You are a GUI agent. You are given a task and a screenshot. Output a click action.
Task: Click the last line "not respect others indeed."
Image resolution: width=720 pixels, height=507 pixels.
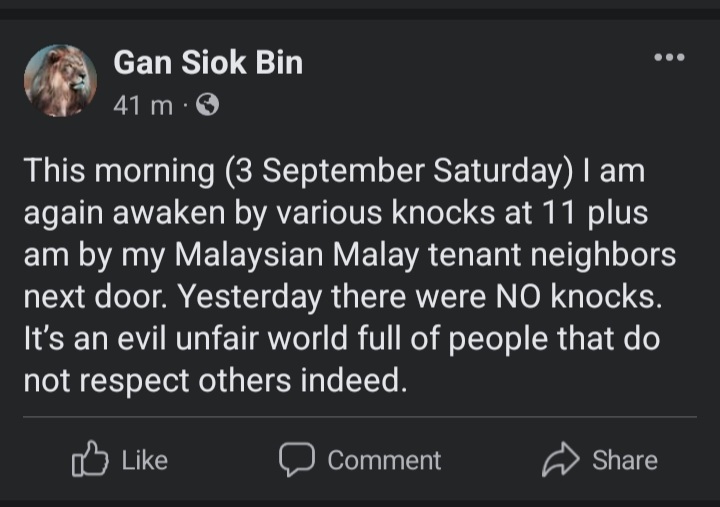pyautogui.click(x=214, y=382)
